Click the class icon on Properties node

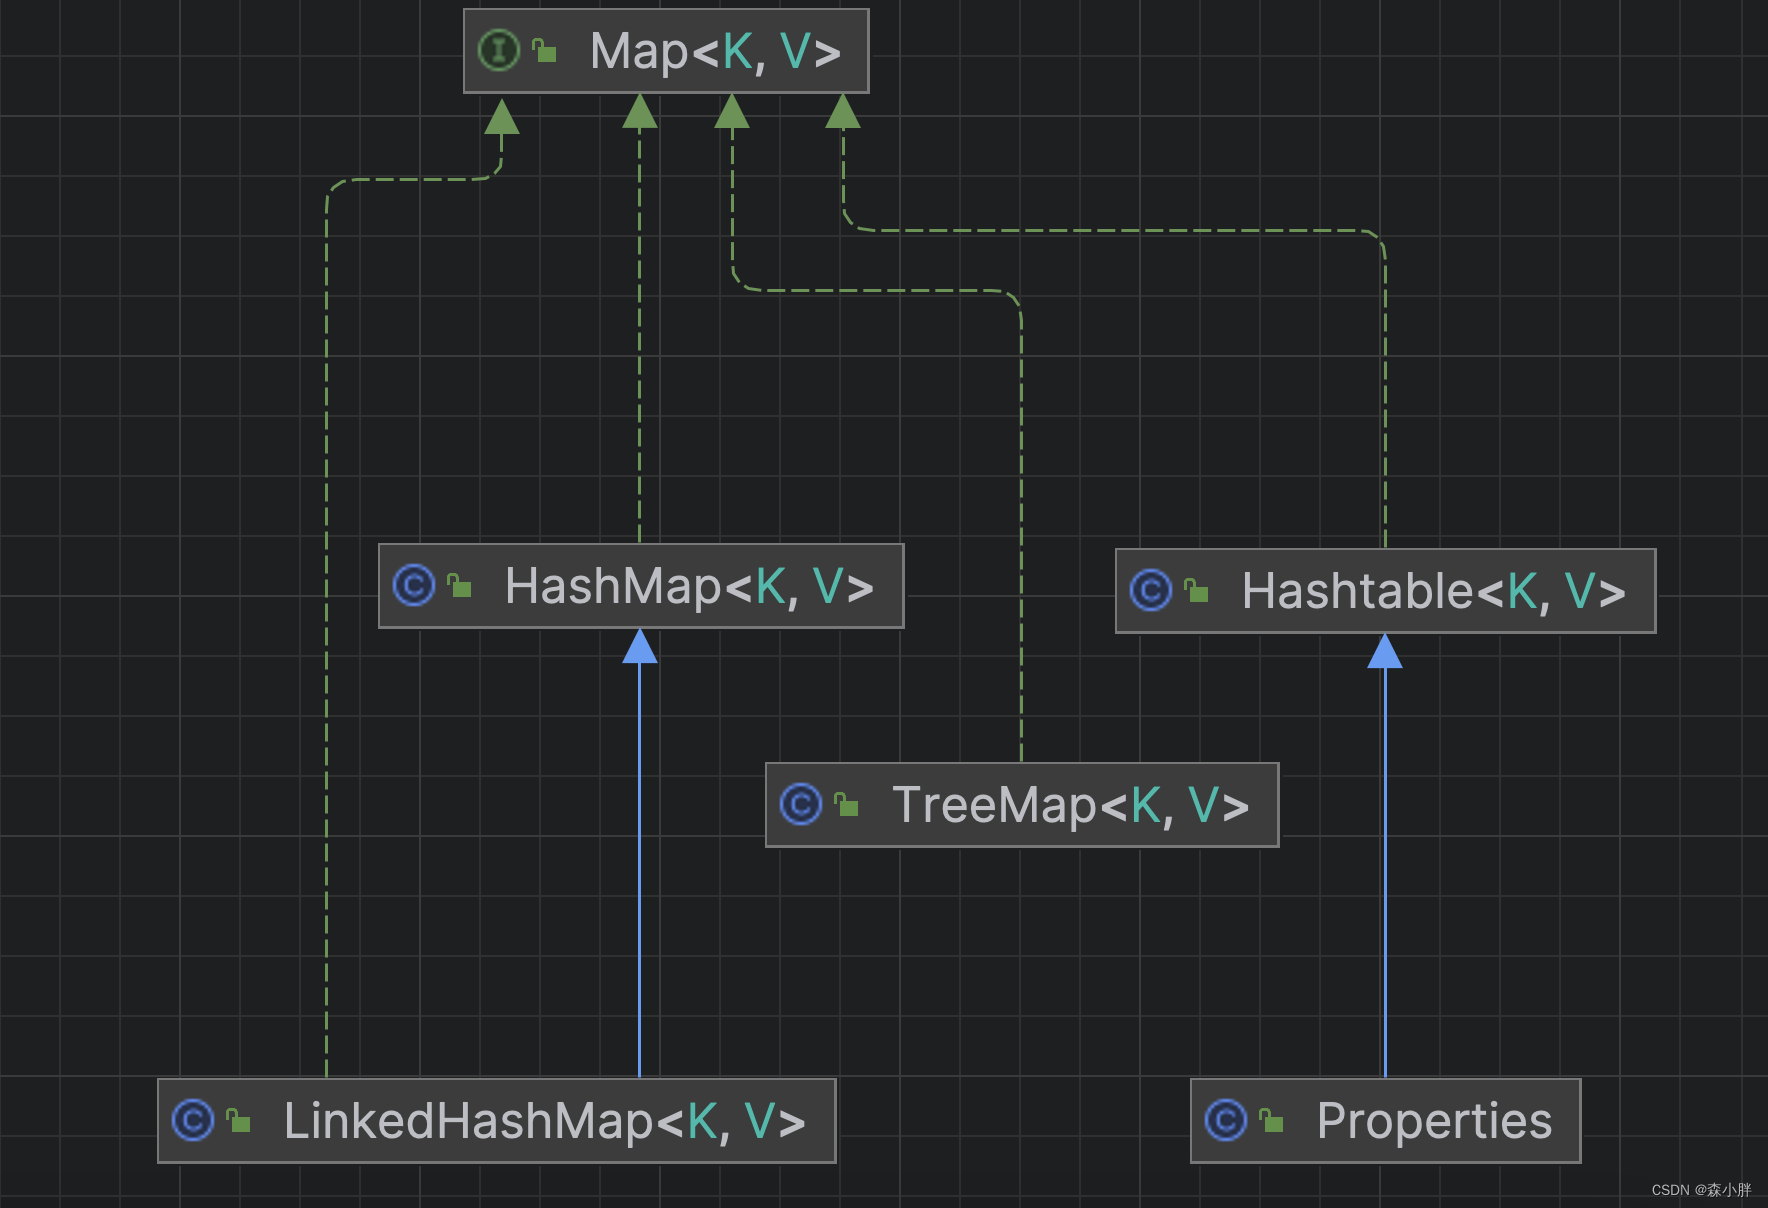[1225, 1120]
